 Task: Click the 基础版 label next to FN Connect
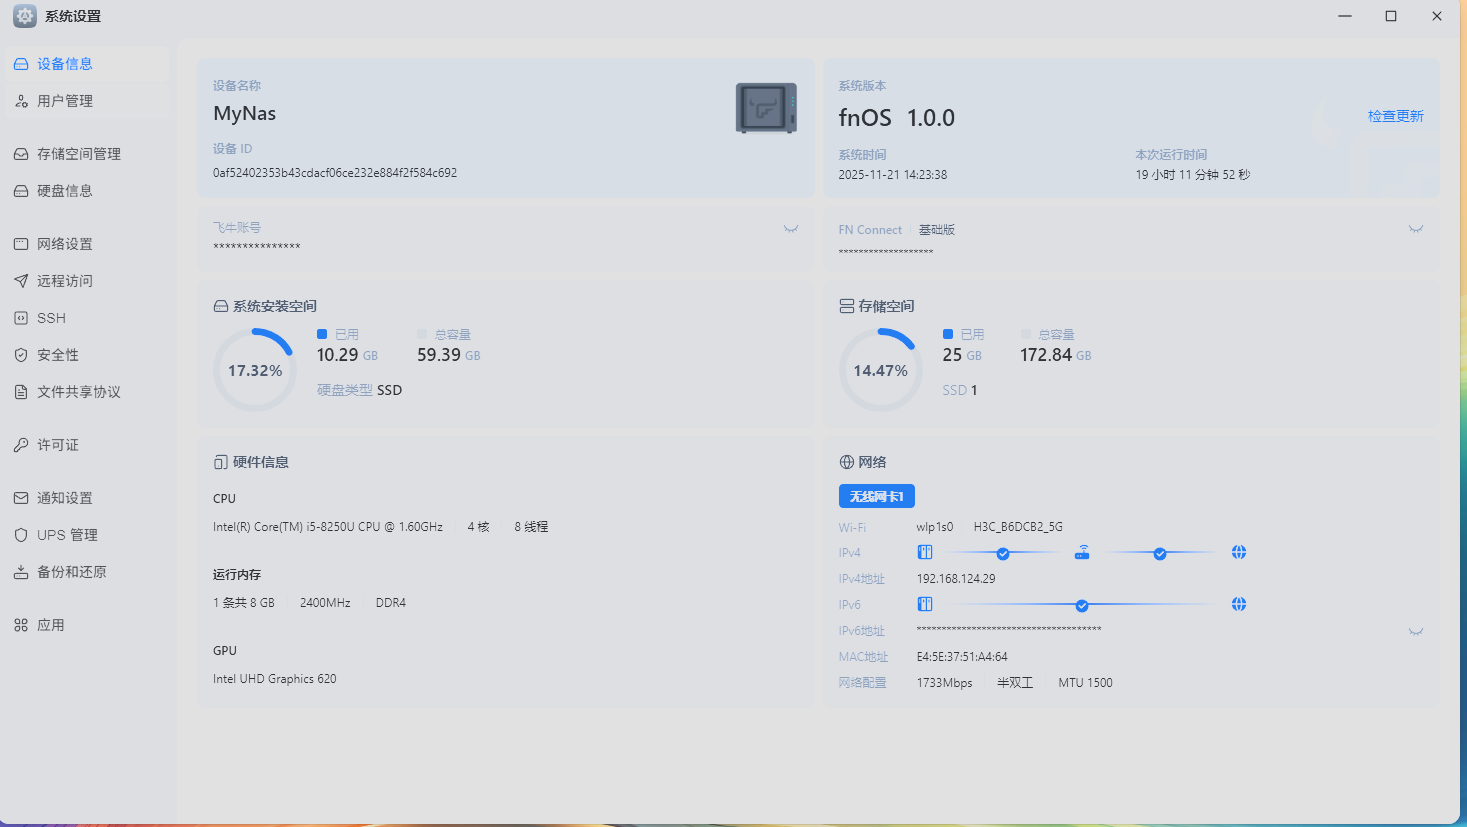937,230
